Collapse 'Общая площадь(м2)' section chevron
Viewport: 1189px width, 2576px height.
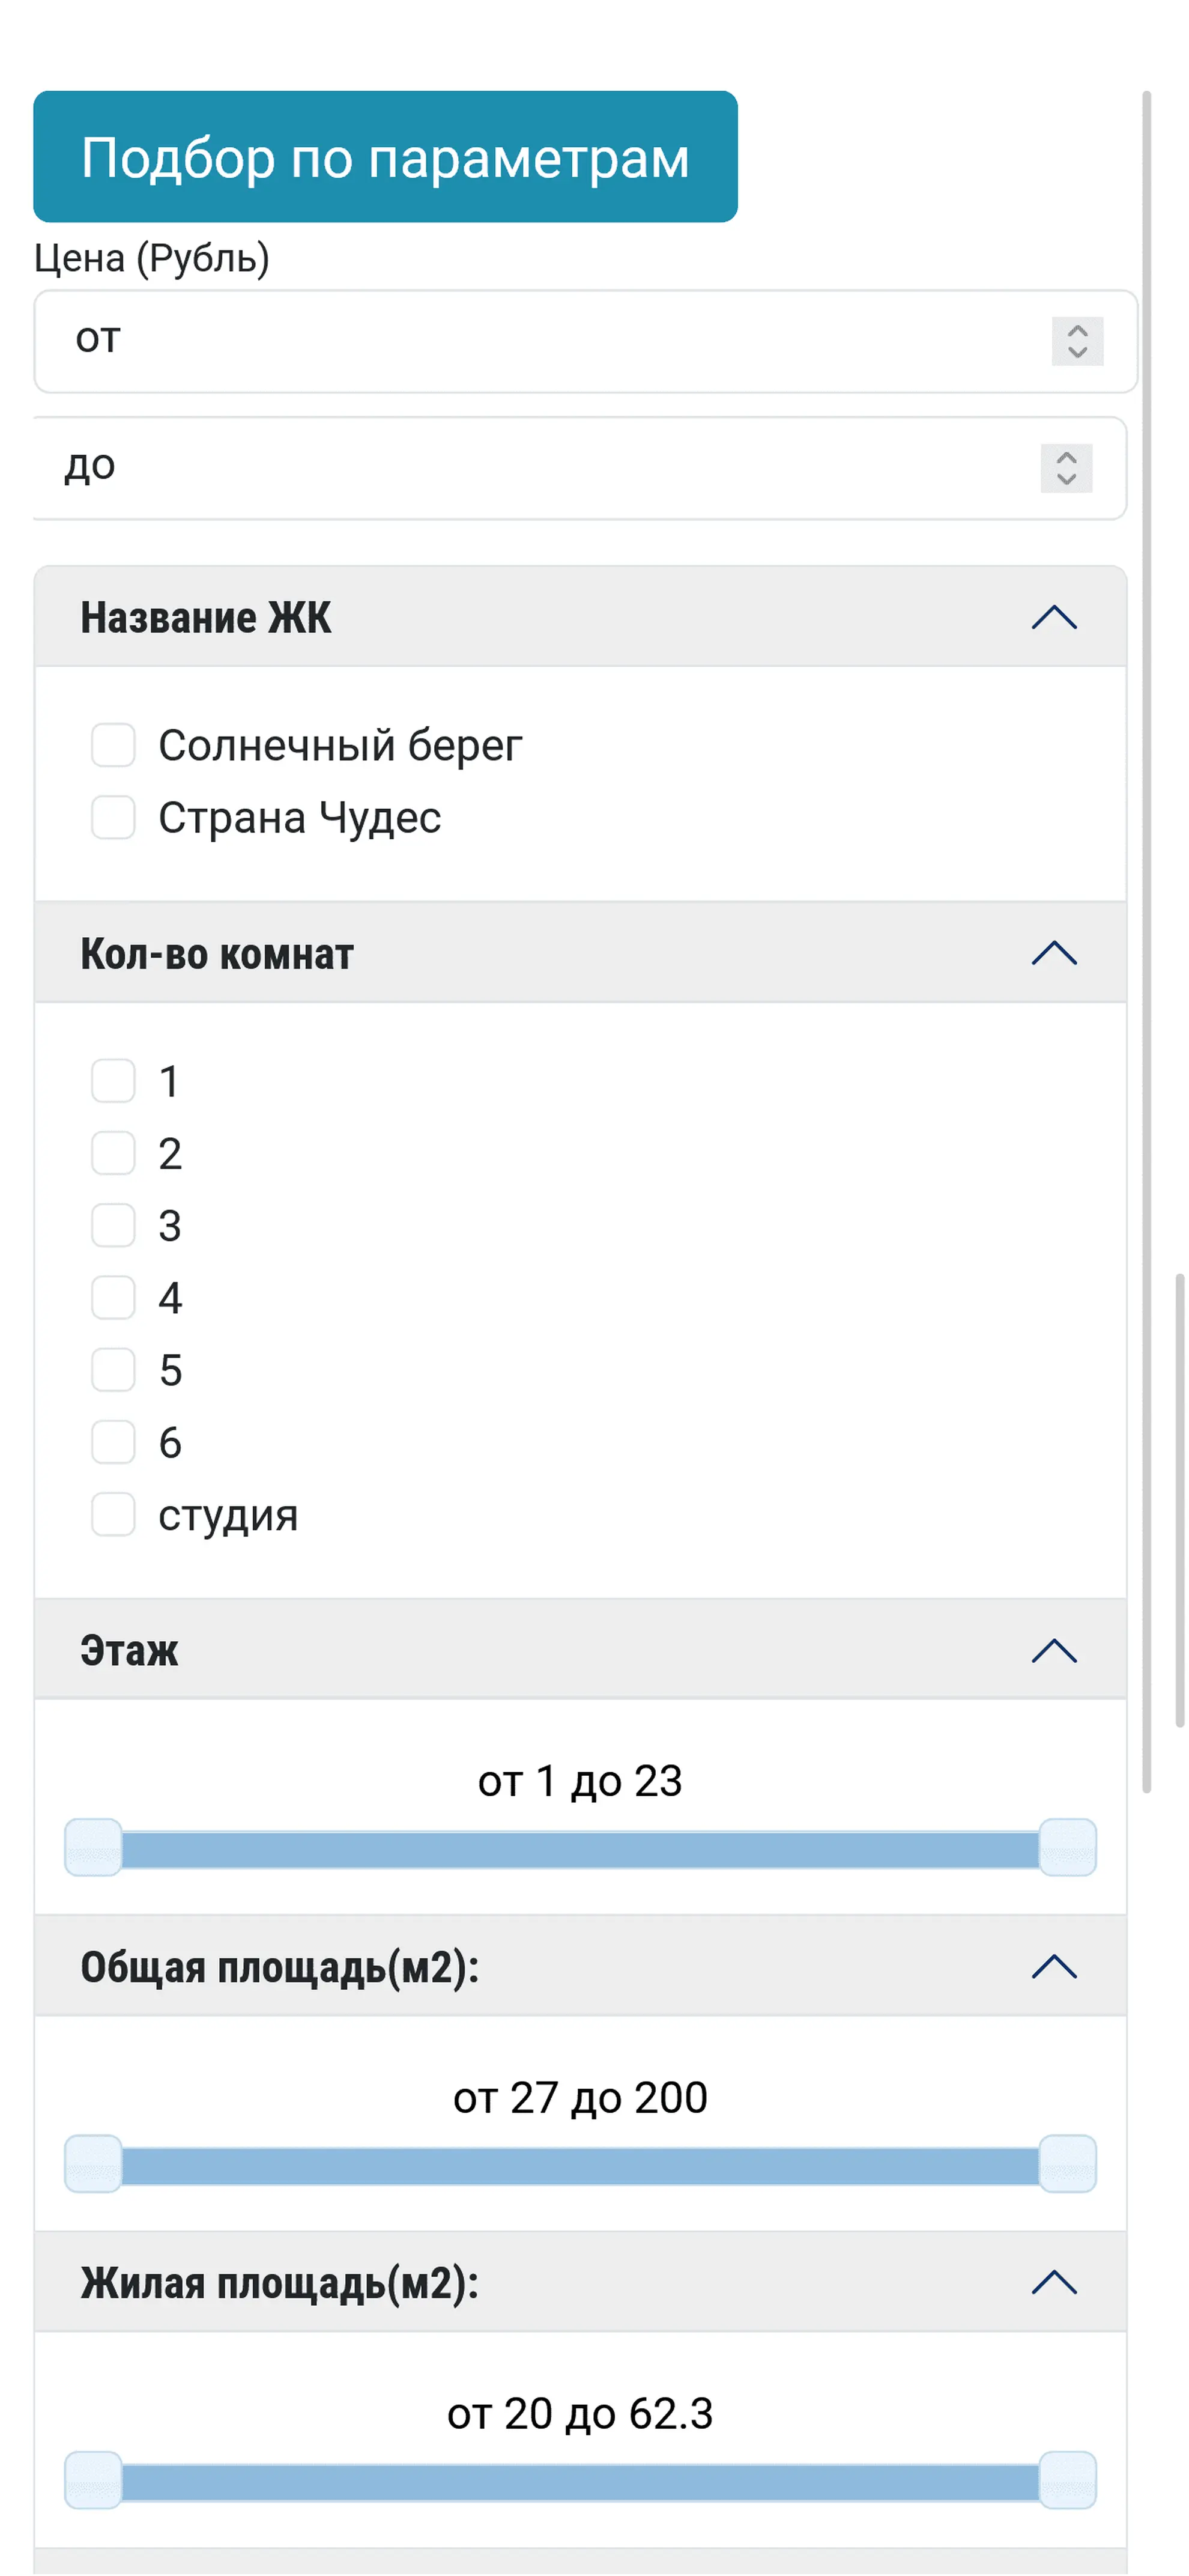(x=1054, y=1966)
